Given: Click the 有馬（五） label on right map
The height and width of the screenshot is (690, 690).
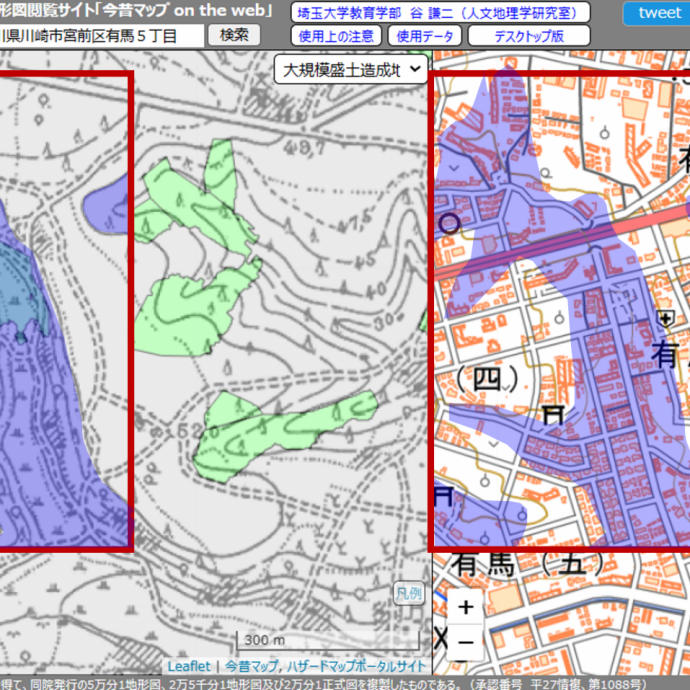Looking at the screenshot, I should (527, 563).
